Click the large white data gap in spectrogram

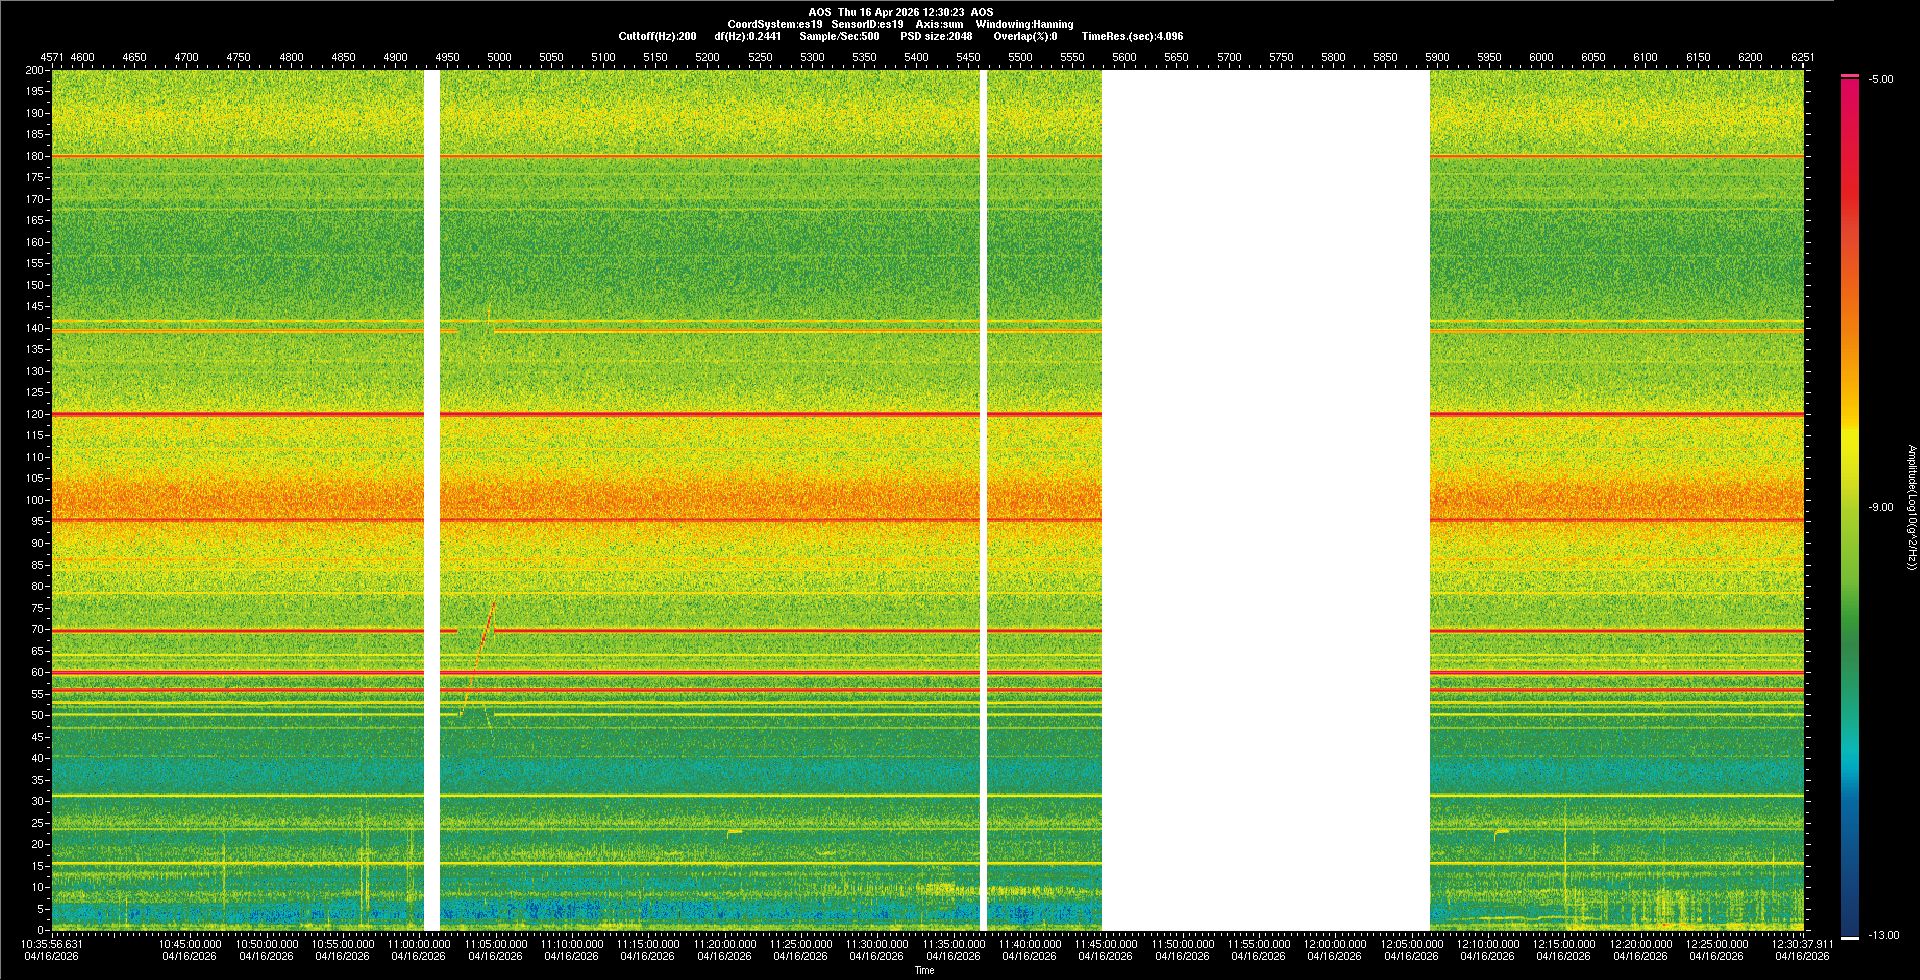[1265, 500]
